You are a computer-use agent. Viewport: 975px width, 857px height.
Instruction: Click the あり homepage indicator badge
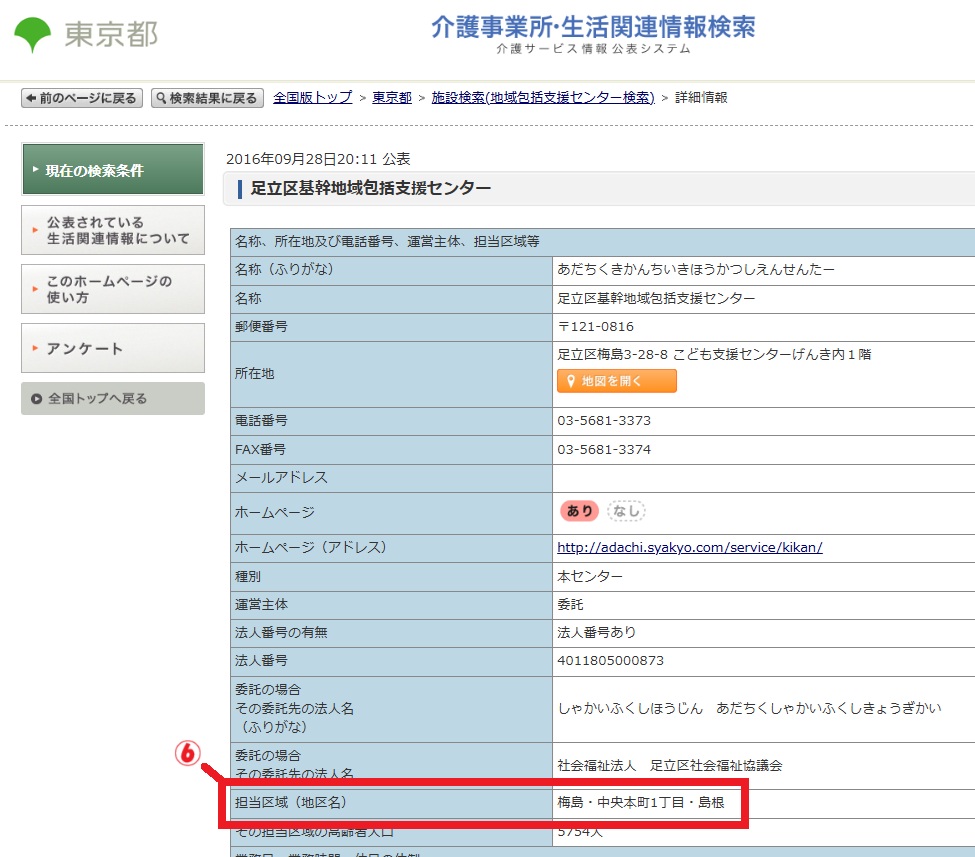click(580, 511)
